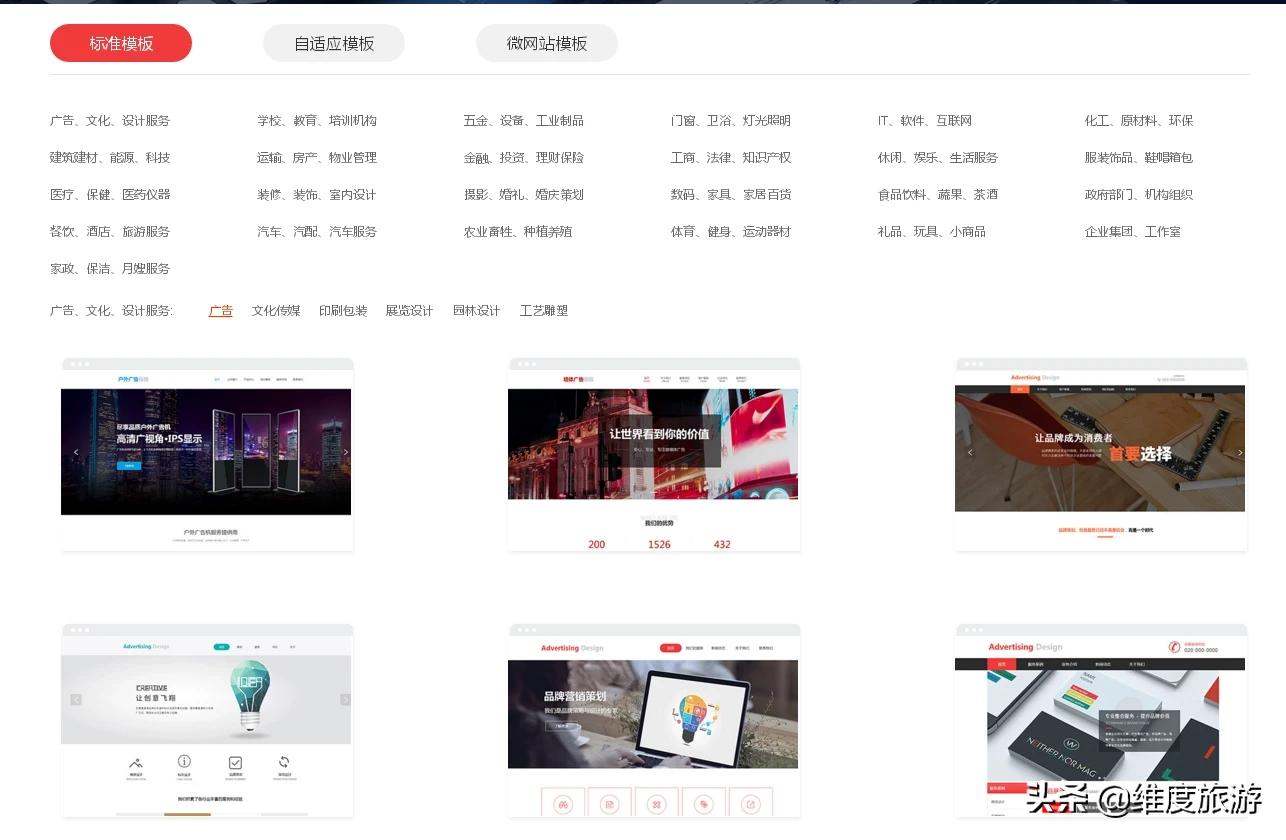Click the 学校、教育、培训机构 category link
Viewport: 1286px width, 840px height.
click(317, 121)
